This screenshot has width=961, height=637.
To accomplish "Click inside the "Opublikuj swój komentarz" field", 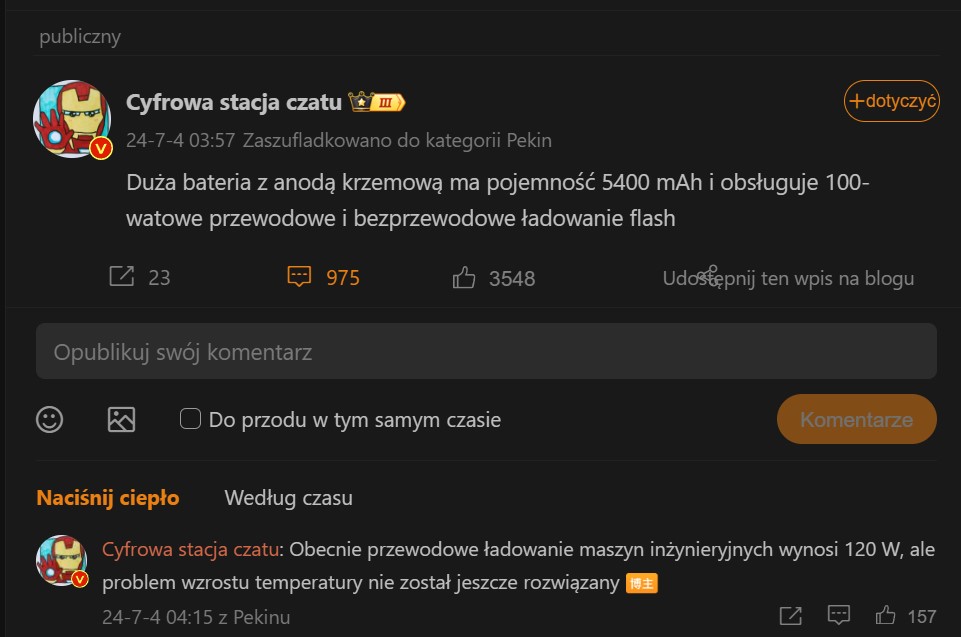I will click(x=486, y=352).
